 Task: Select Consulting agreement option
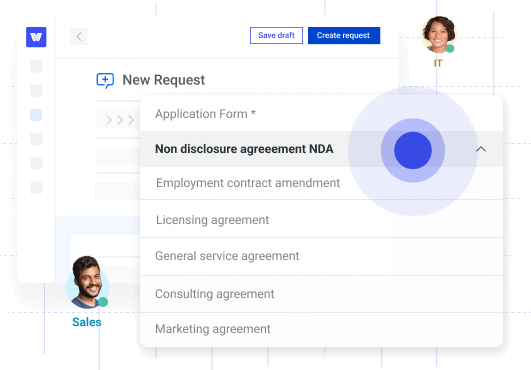coord(321,294)
